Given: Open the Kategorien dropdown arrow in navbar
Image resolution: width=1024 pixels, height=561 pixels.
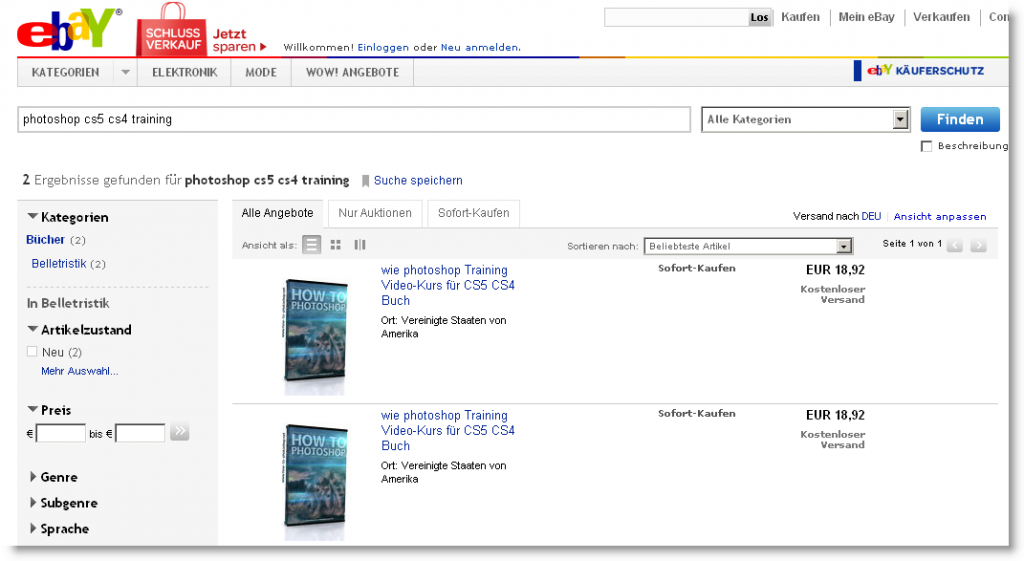Looking at the screenshot, I should point(125,72).
